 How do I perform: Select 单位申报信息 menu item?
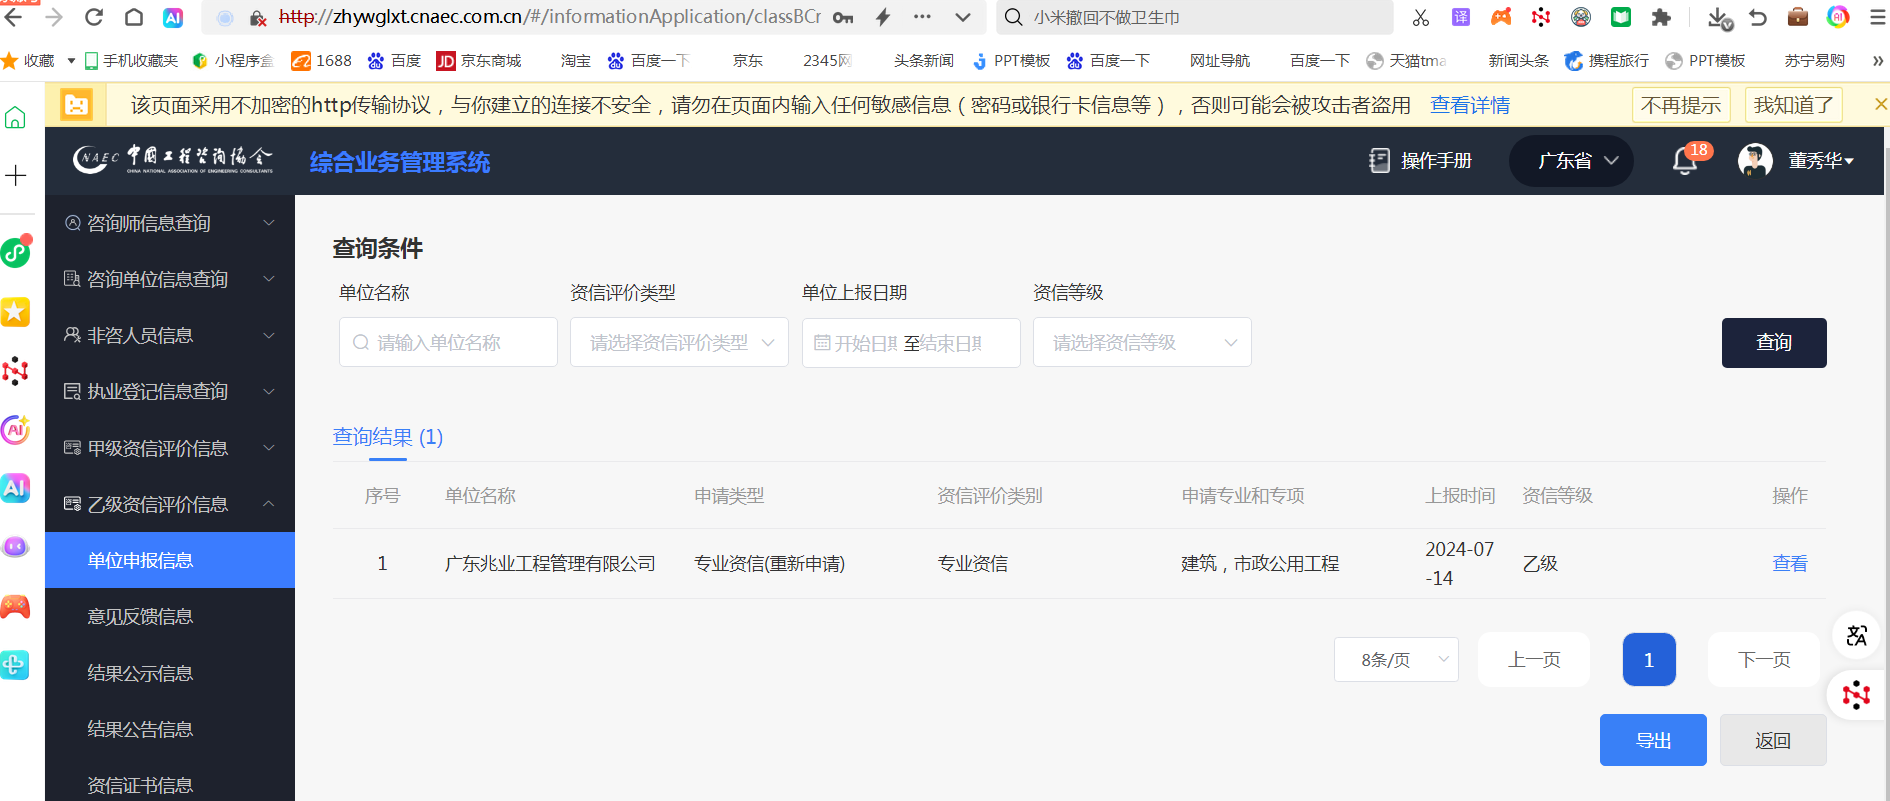170,560
